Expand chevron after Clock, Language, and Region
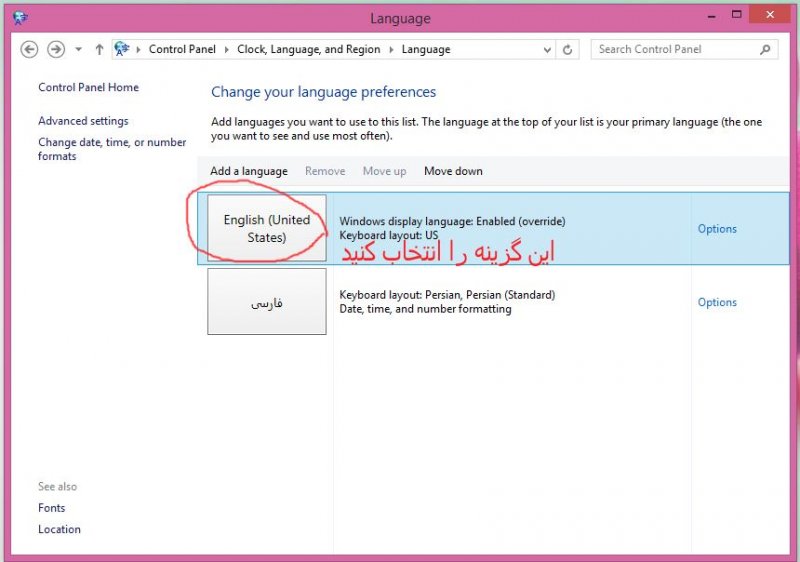 391,49
